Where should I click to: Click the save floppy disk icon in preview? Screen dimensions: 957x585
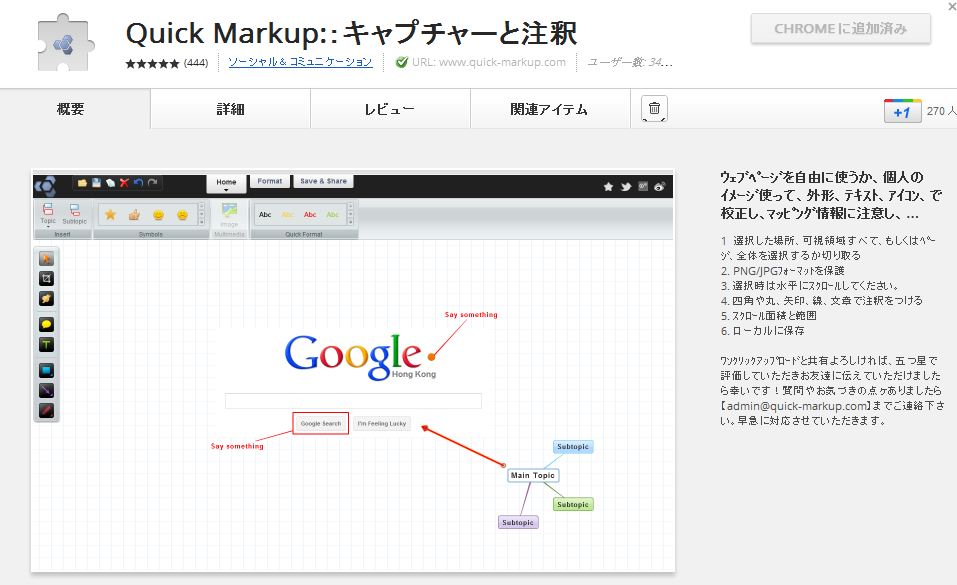[96, 183]
